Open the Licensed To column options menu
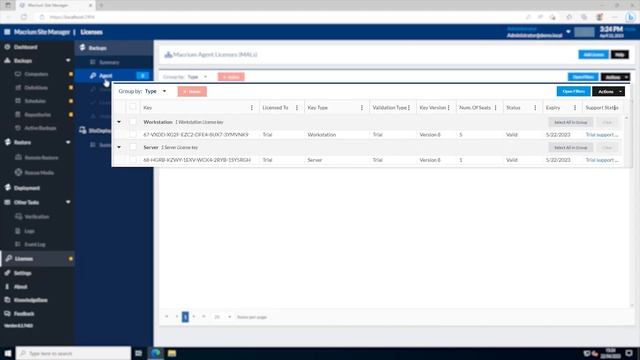Viewport: 640px width, 360px height. 297,108
